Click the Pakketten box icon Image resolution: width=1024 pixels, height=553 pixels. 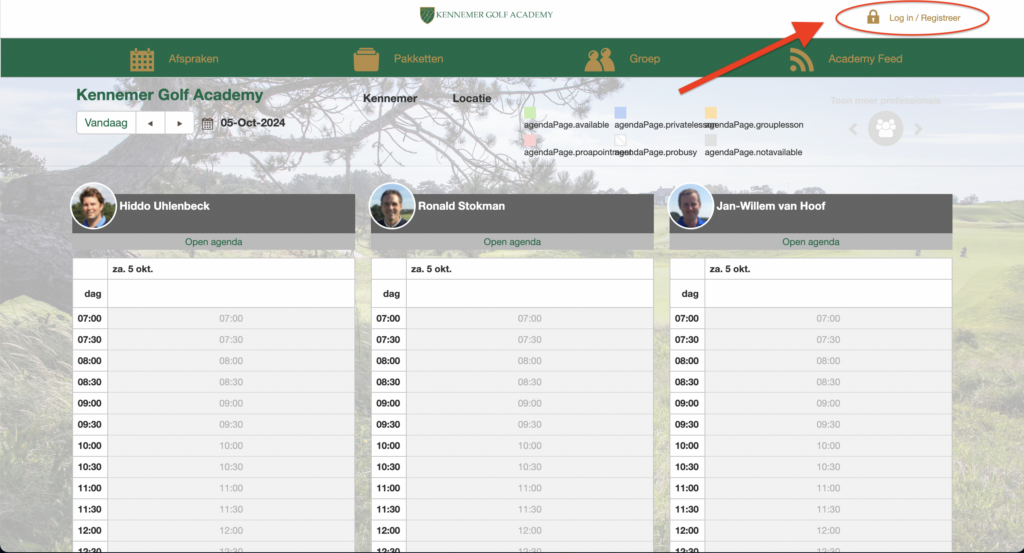[366, 59]
